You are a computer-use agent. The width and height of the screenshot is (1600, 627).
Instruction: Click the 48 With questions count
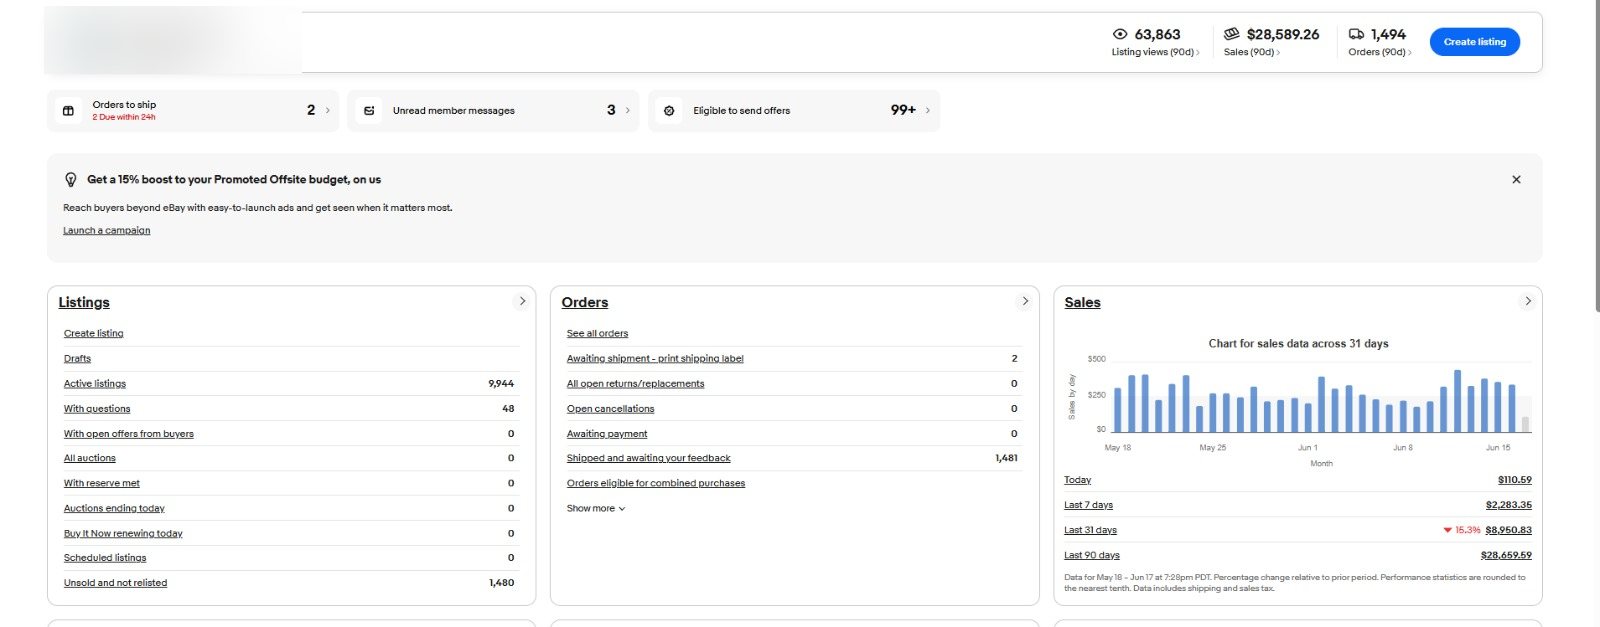(508, 409)
